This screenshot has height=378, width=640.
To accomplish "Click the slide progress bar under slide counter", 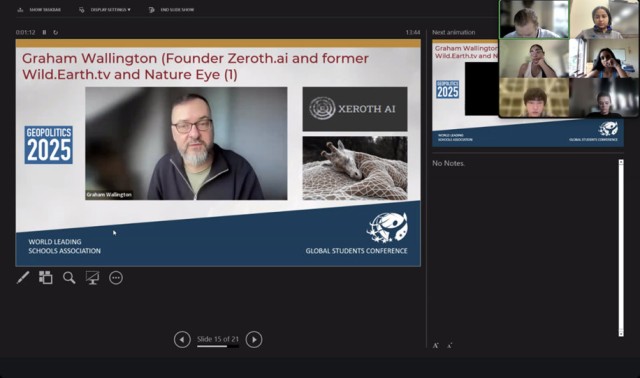I will (218, 347).
